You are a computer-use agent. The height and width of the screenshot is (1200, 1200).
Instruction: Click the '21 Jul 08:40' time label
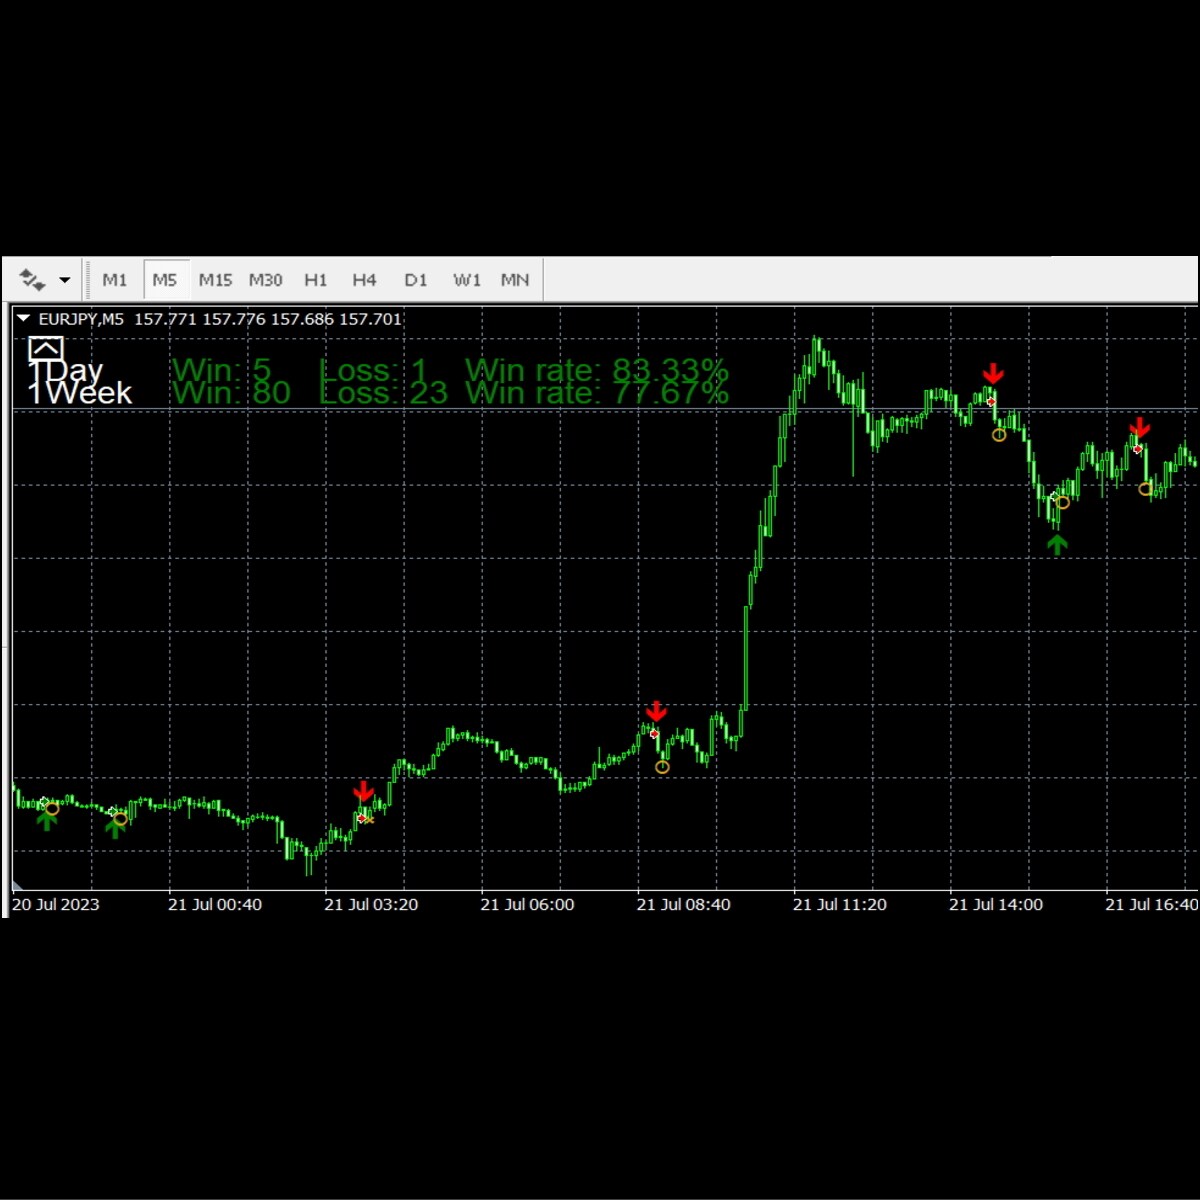(684, 904)
